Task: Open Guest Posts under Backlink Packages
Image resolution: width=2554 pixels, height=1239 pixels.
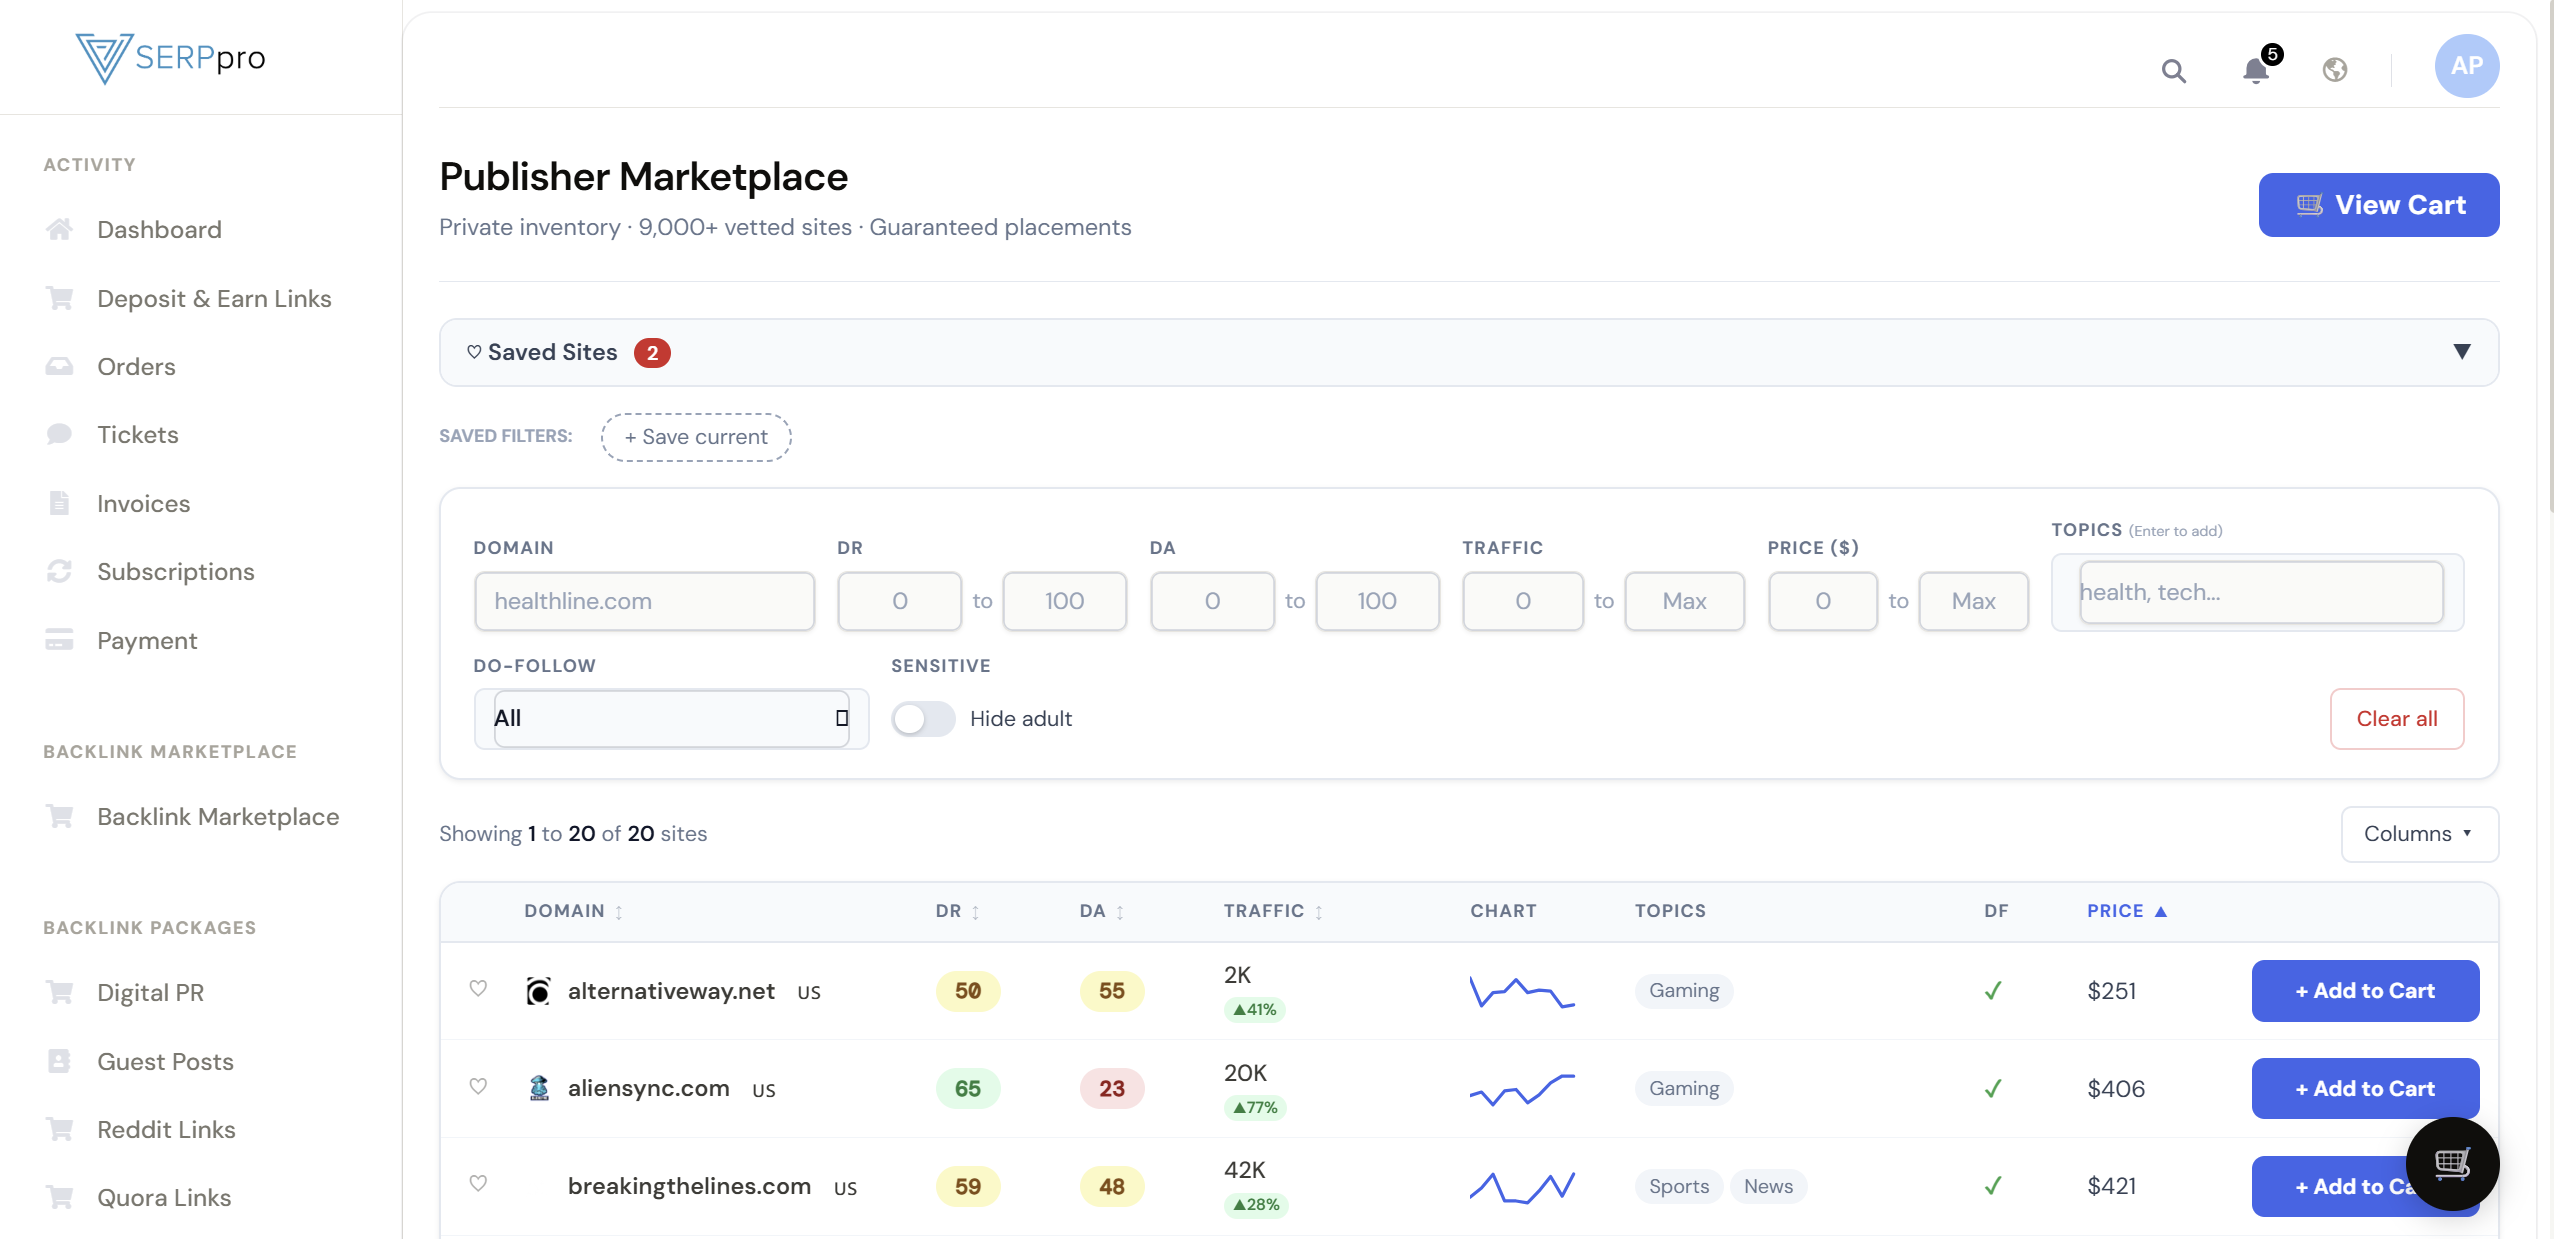Action: 165,1061
